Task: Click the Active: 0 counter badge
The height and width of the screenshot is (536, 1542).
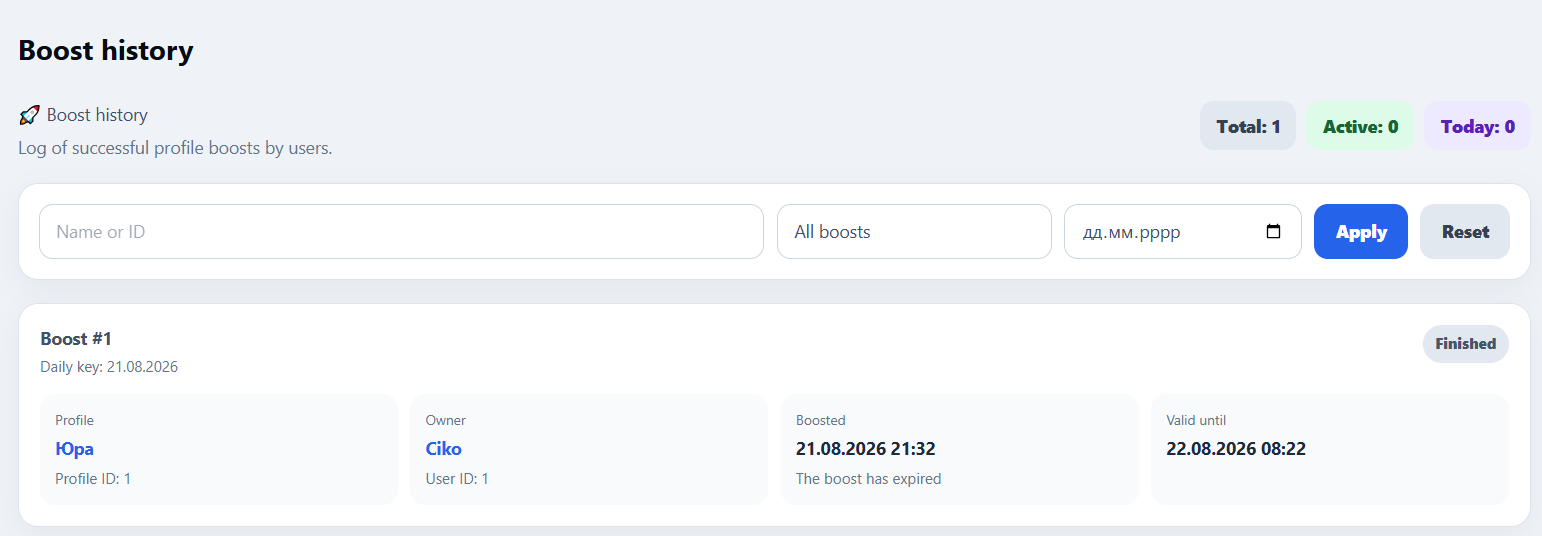Action: click(1360, 126)
